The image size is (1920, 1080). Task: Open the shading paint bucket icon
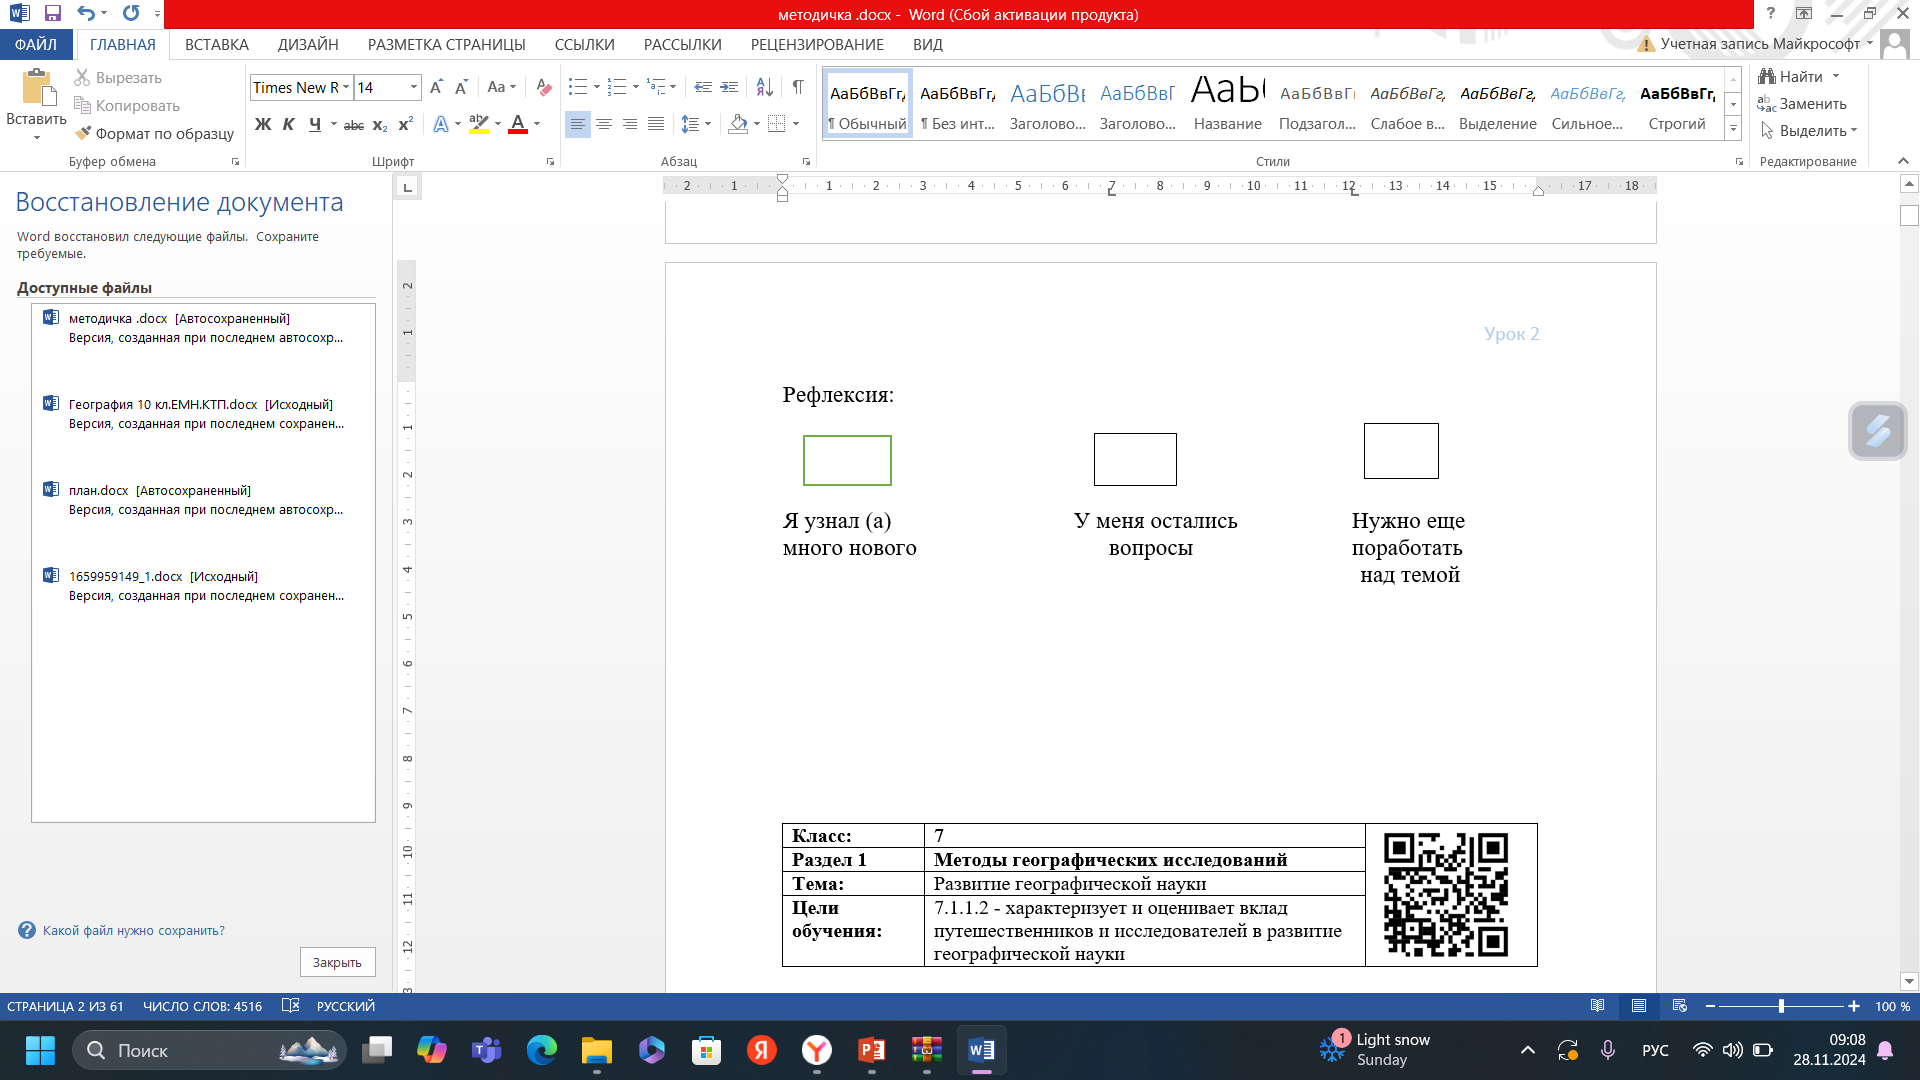[738, 124]
